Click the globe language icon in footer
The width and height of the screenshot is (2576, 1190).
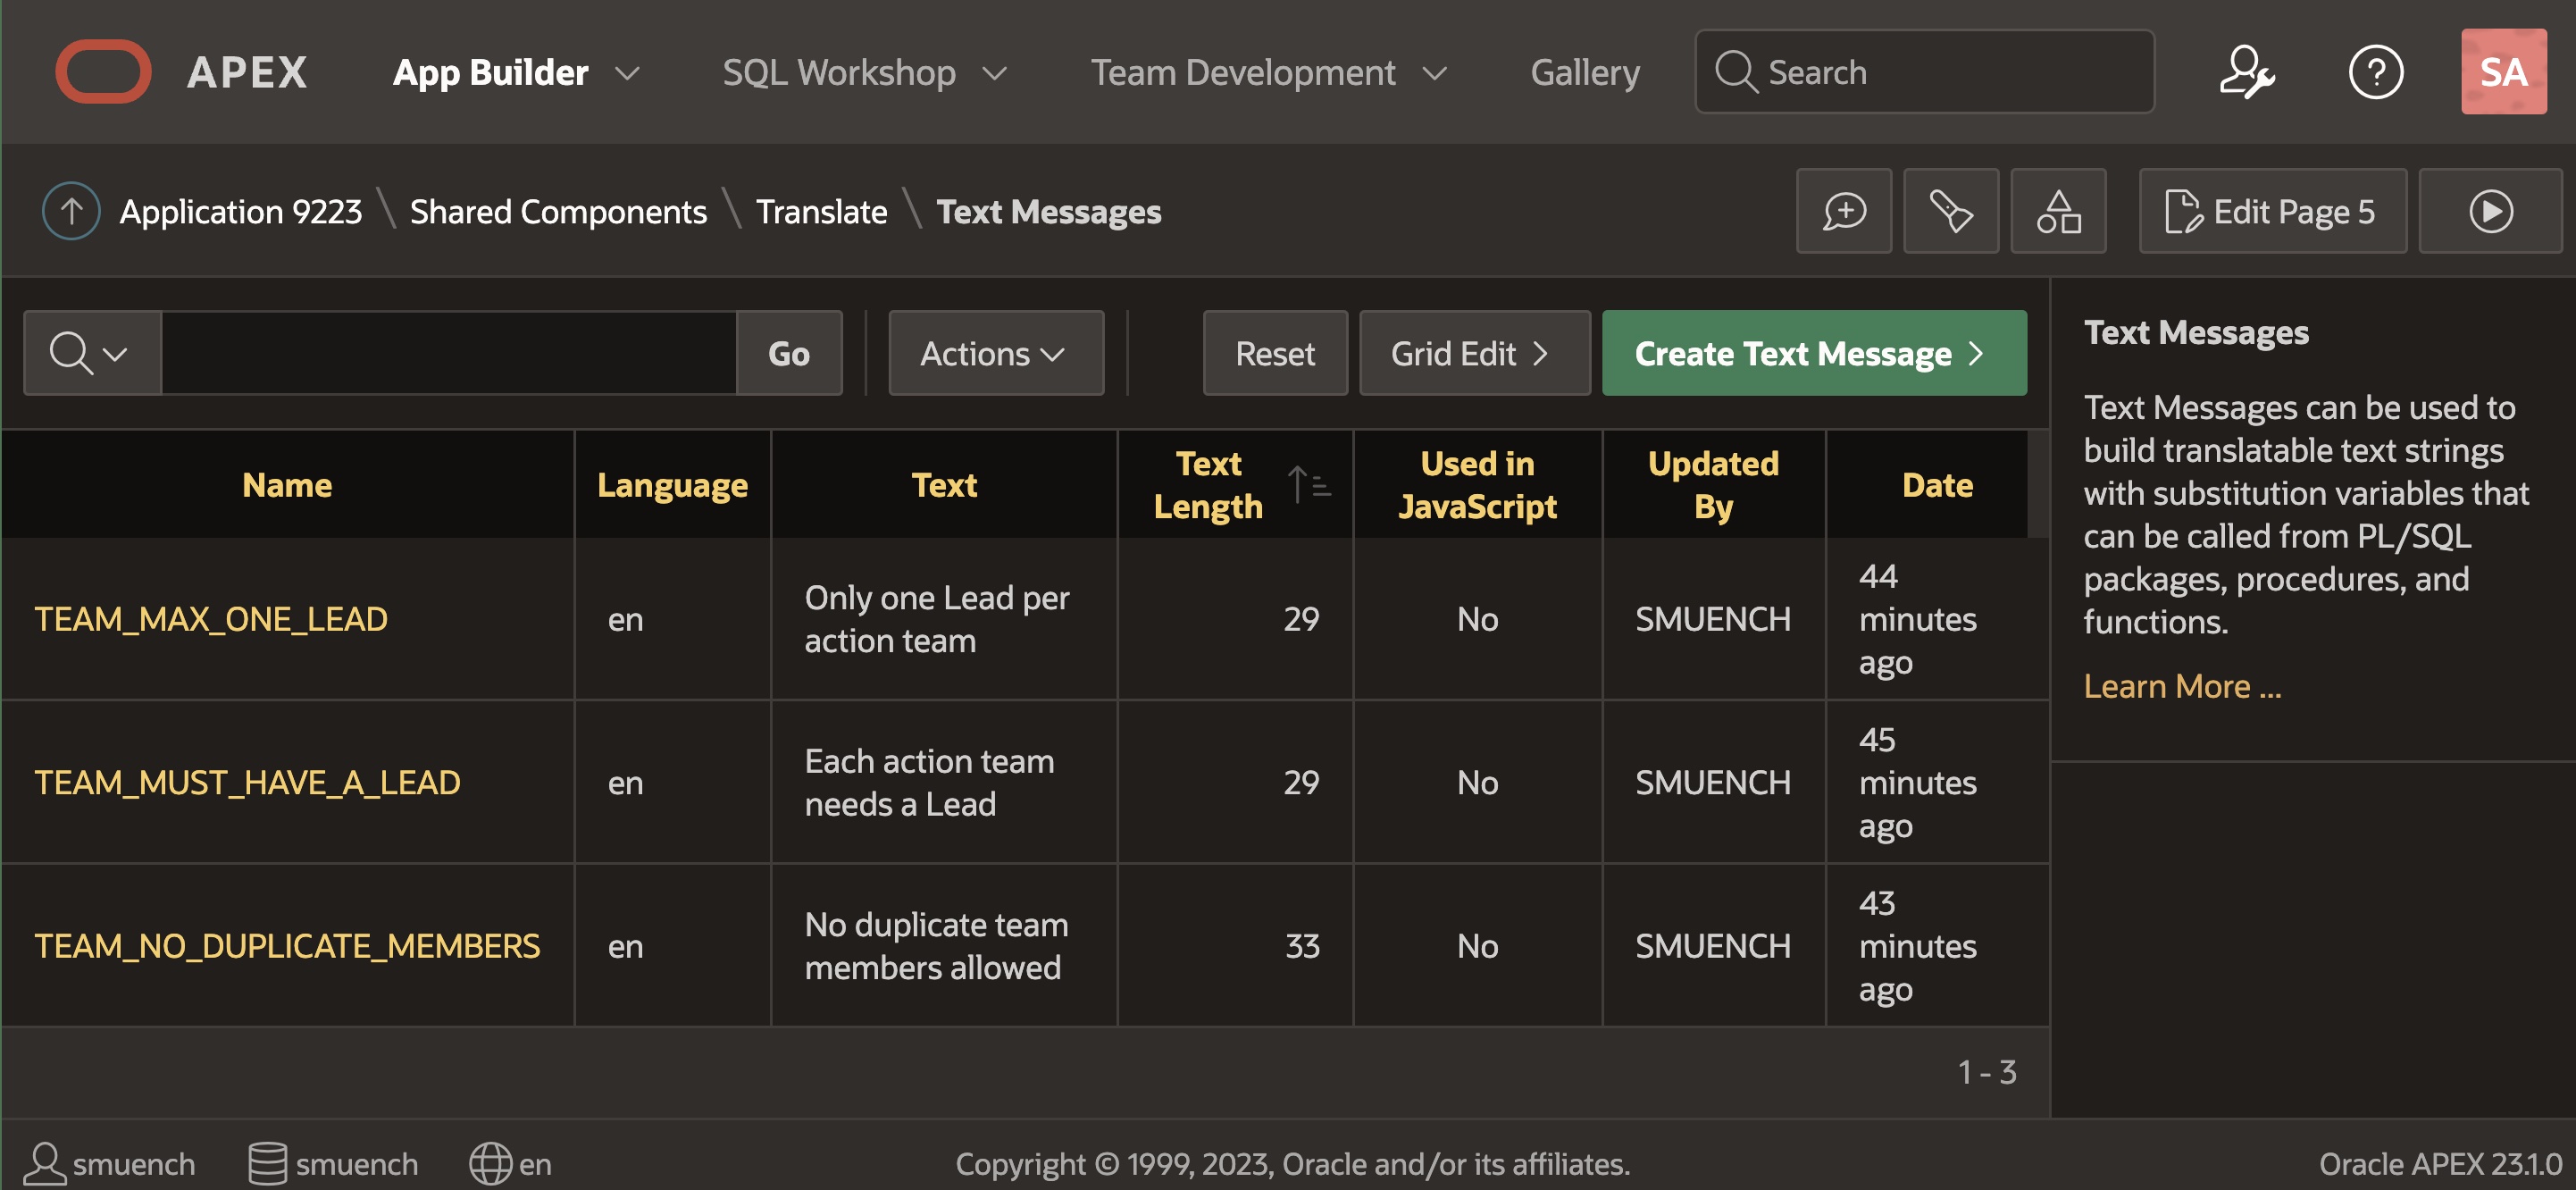click(490, 1164)
